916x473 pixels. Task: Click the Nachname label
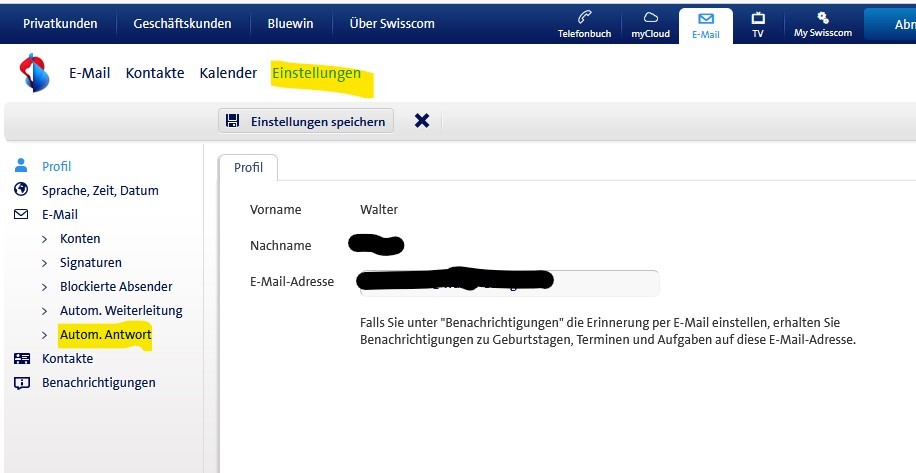(280, 246)
